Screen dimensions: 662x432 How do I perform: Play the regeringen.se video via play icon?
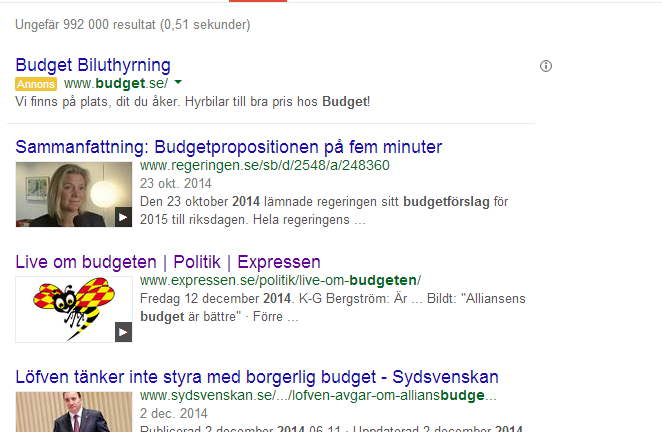(123, 217)
